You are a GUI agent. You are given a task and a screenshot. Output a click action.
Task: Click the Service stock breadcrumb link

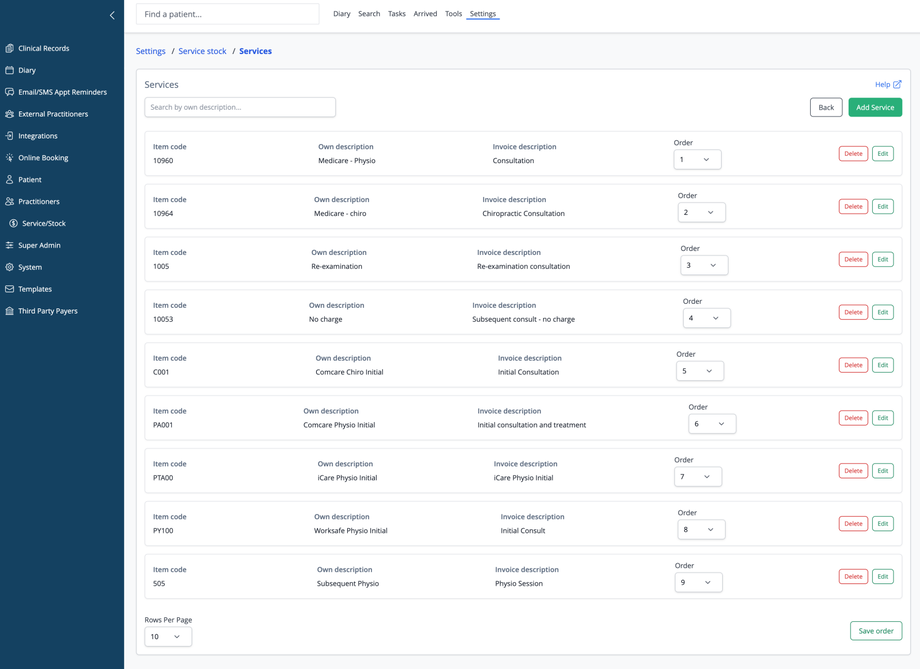pyautogui.click(x=202, y=51)
